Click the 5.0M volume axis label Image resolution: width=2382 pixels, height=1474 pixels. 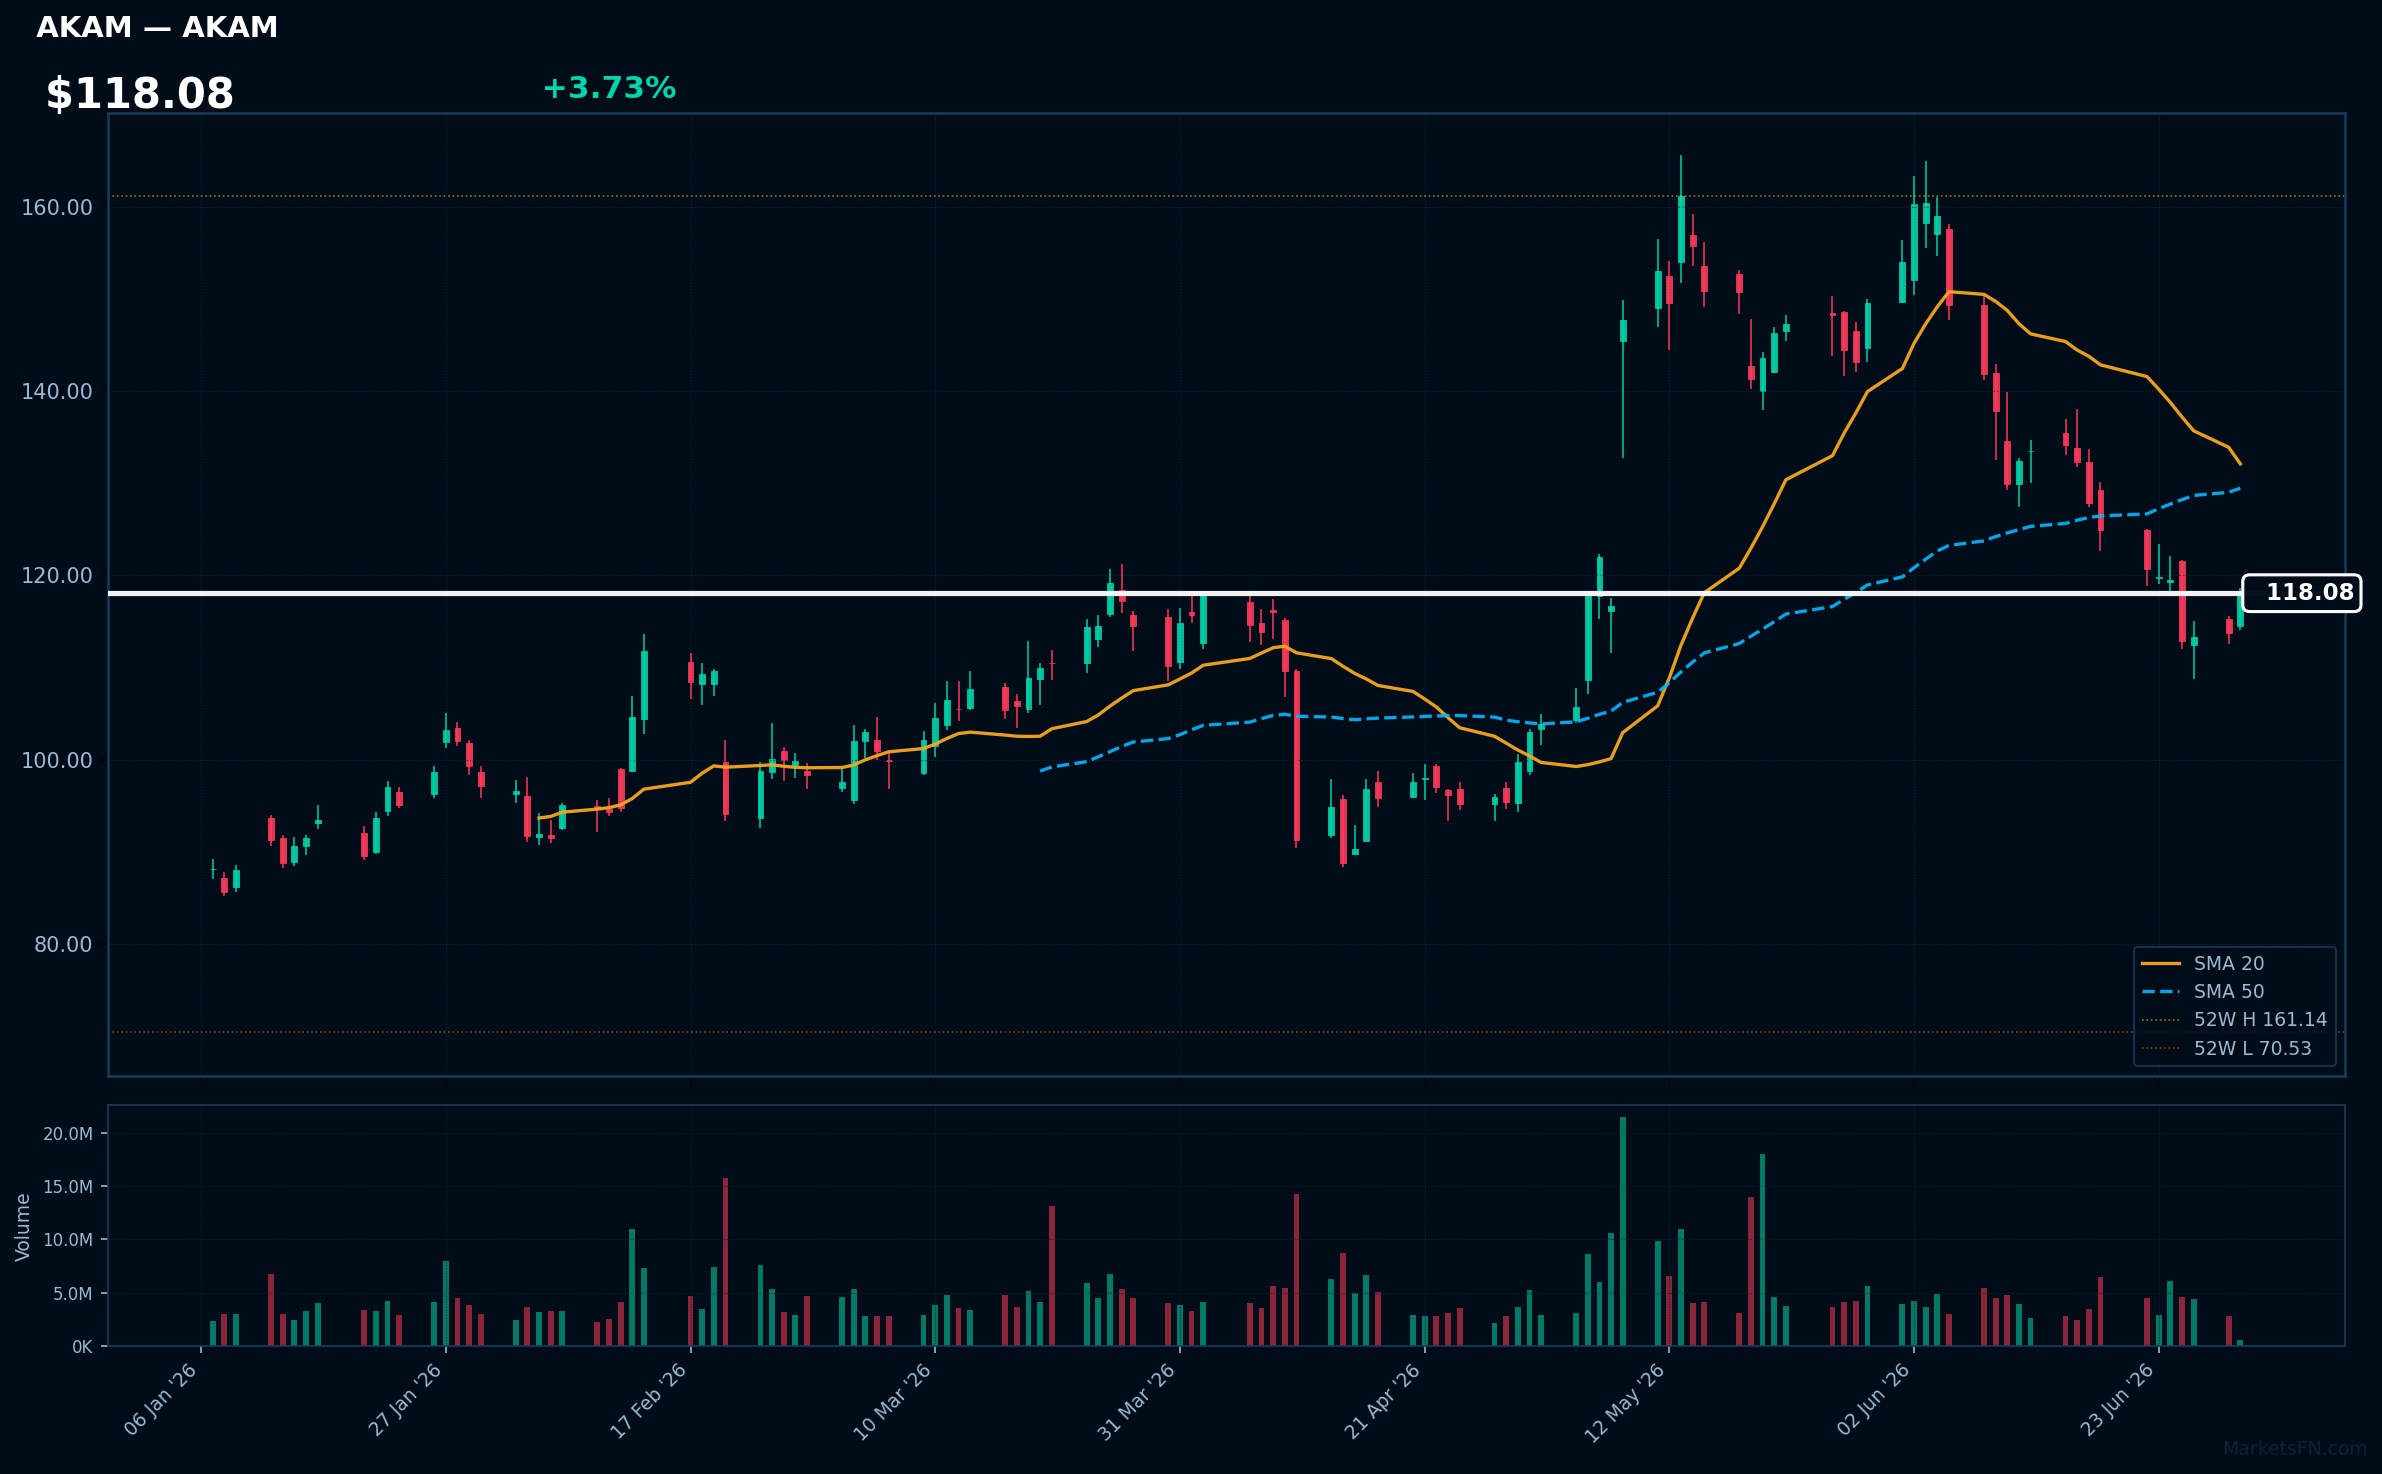click(73, 1294)
